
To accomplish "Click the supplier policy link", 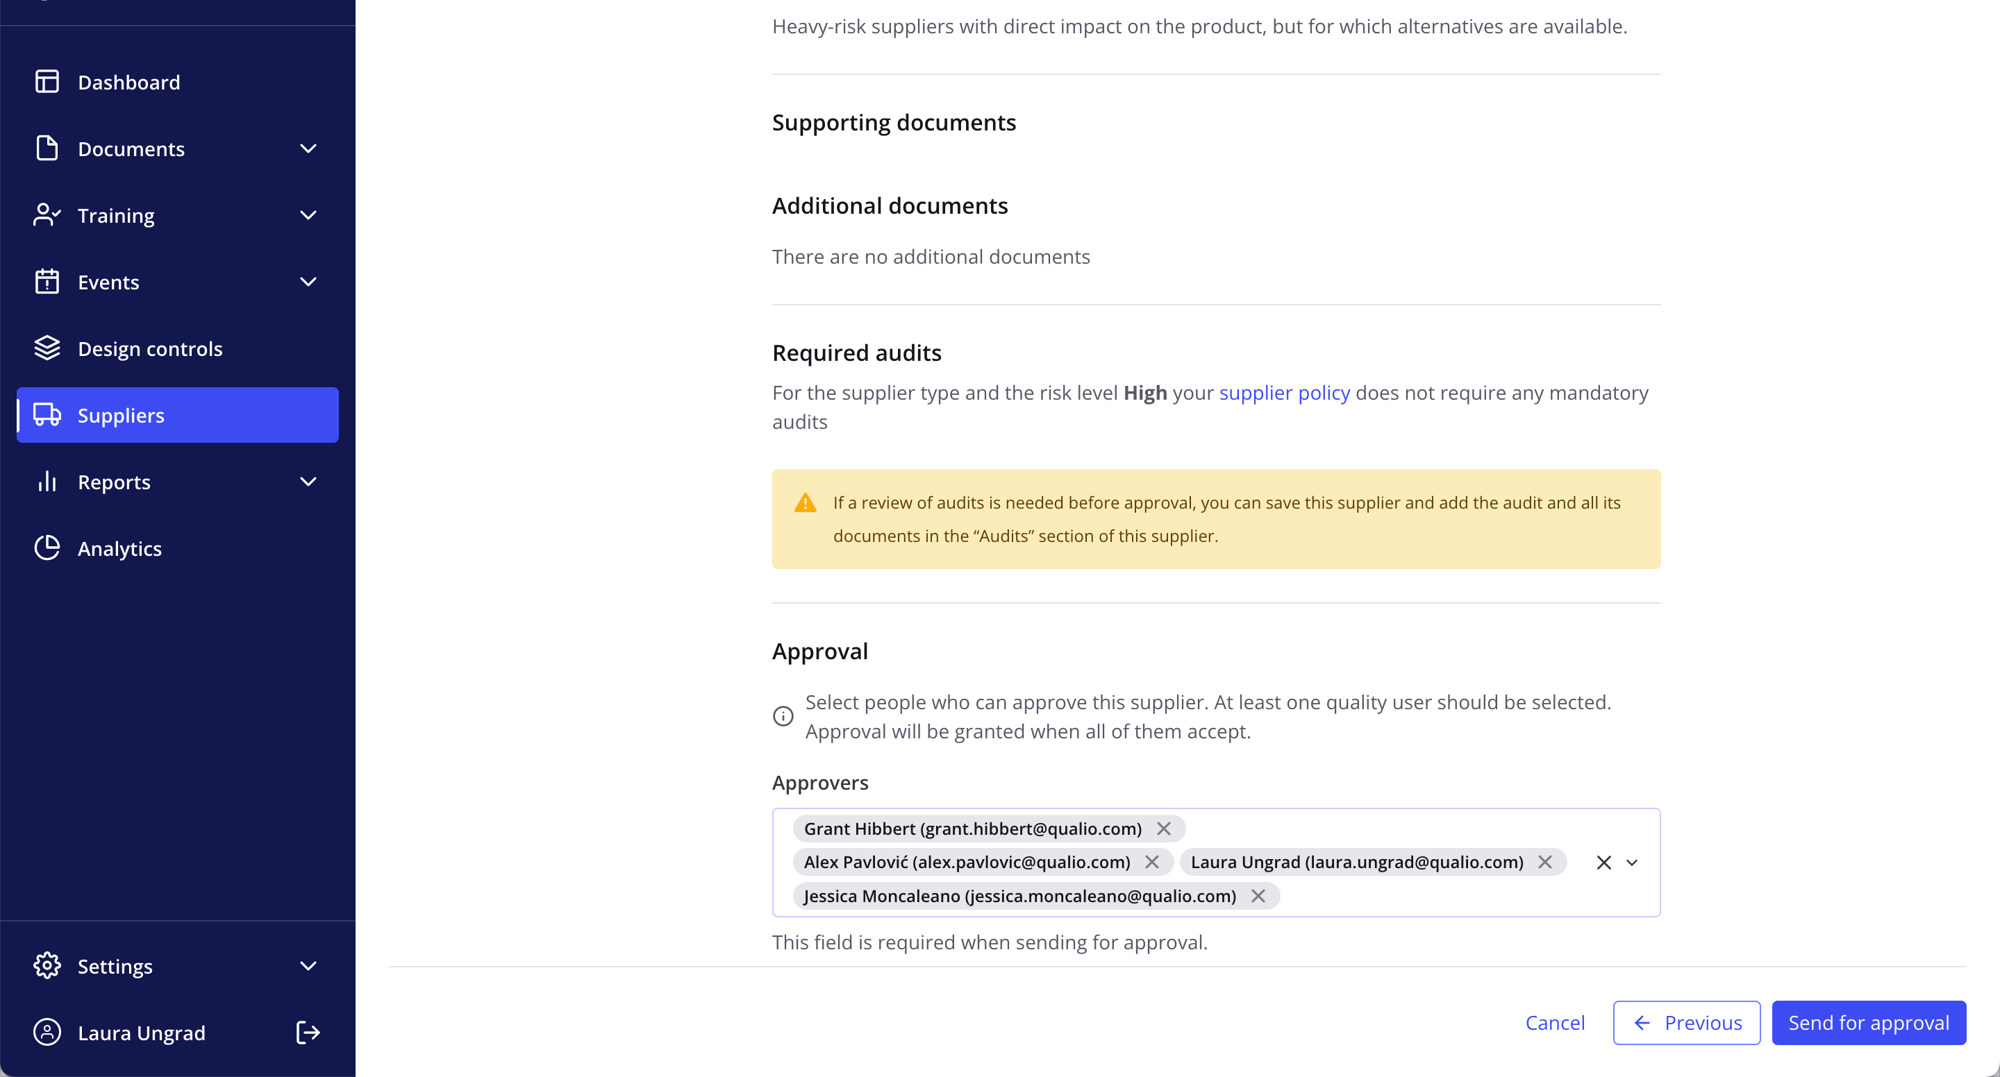I will pyautogui.click(x=1284, y=392).
